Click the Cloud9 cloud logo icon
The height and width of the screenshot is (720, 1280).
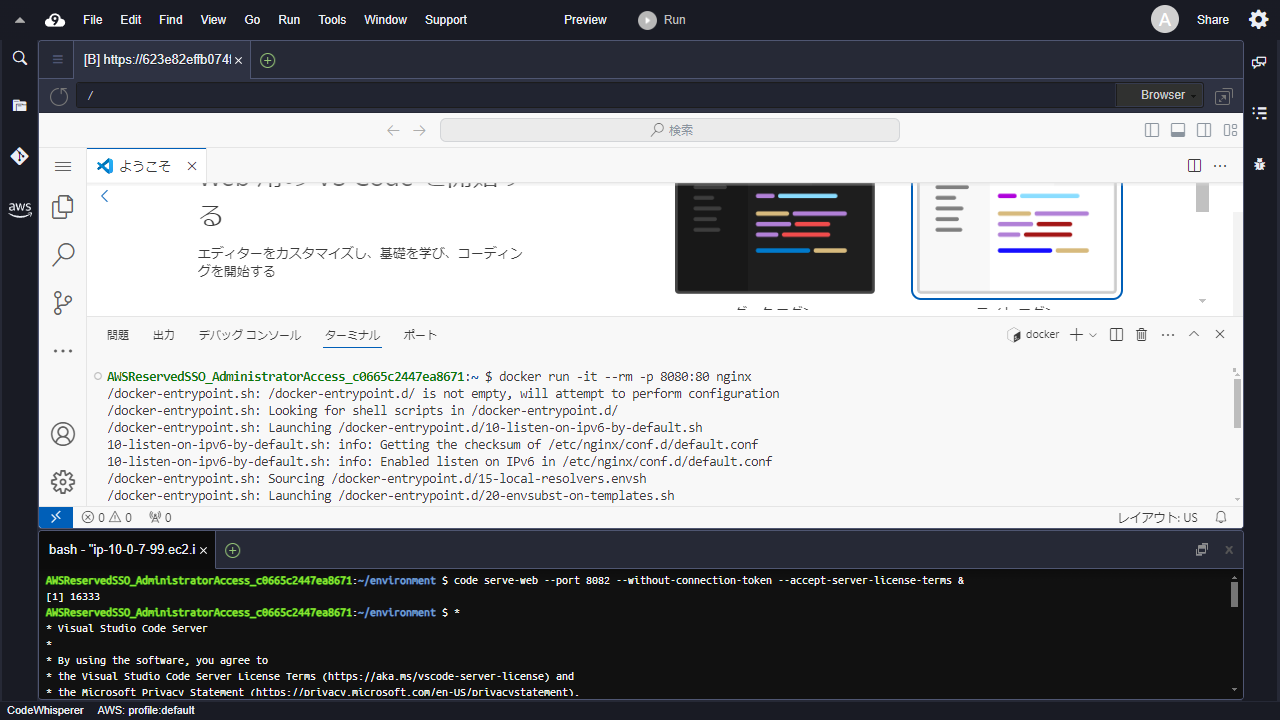[55, 20]
